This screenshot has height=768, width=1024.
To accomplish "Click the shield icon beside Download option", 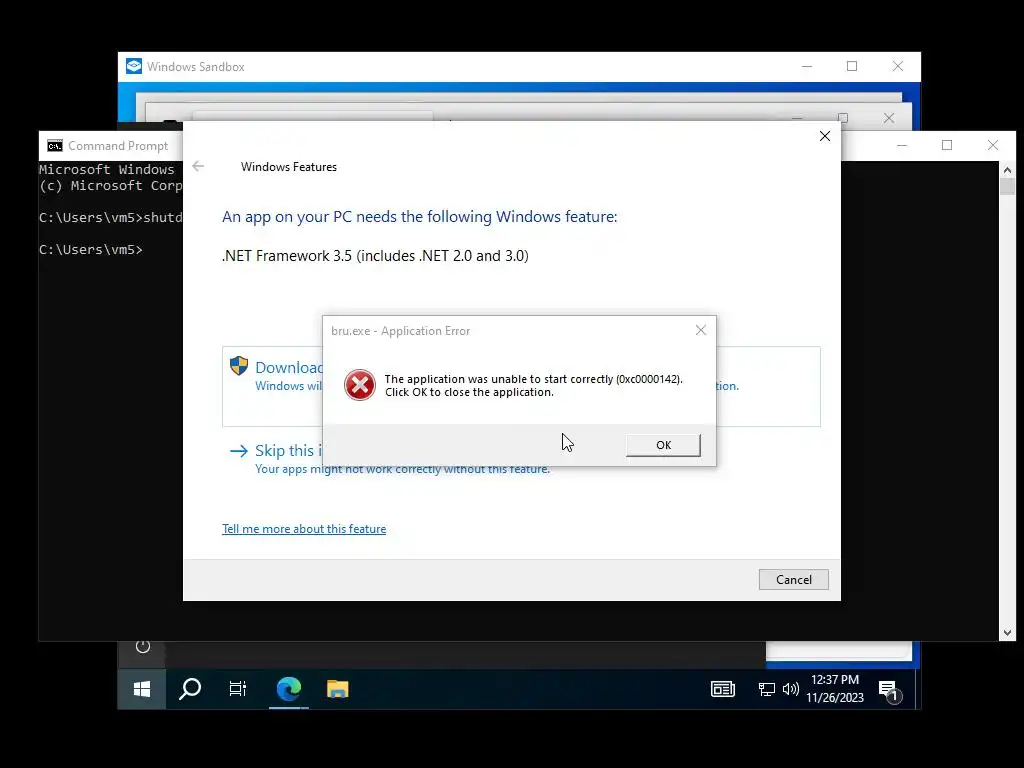I will (x=239, y=366).
